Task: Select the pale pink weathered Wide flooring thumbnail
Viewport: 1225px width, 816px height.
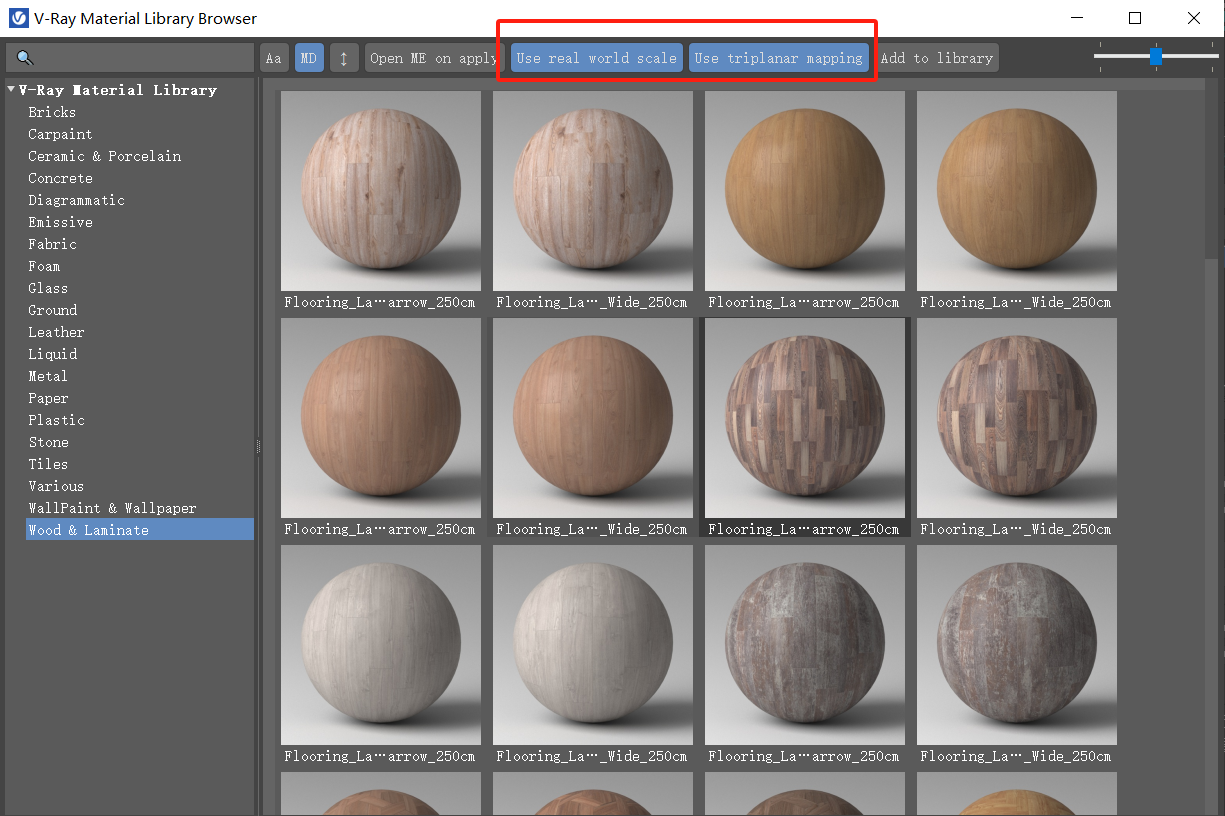Action: click(593, 191)
